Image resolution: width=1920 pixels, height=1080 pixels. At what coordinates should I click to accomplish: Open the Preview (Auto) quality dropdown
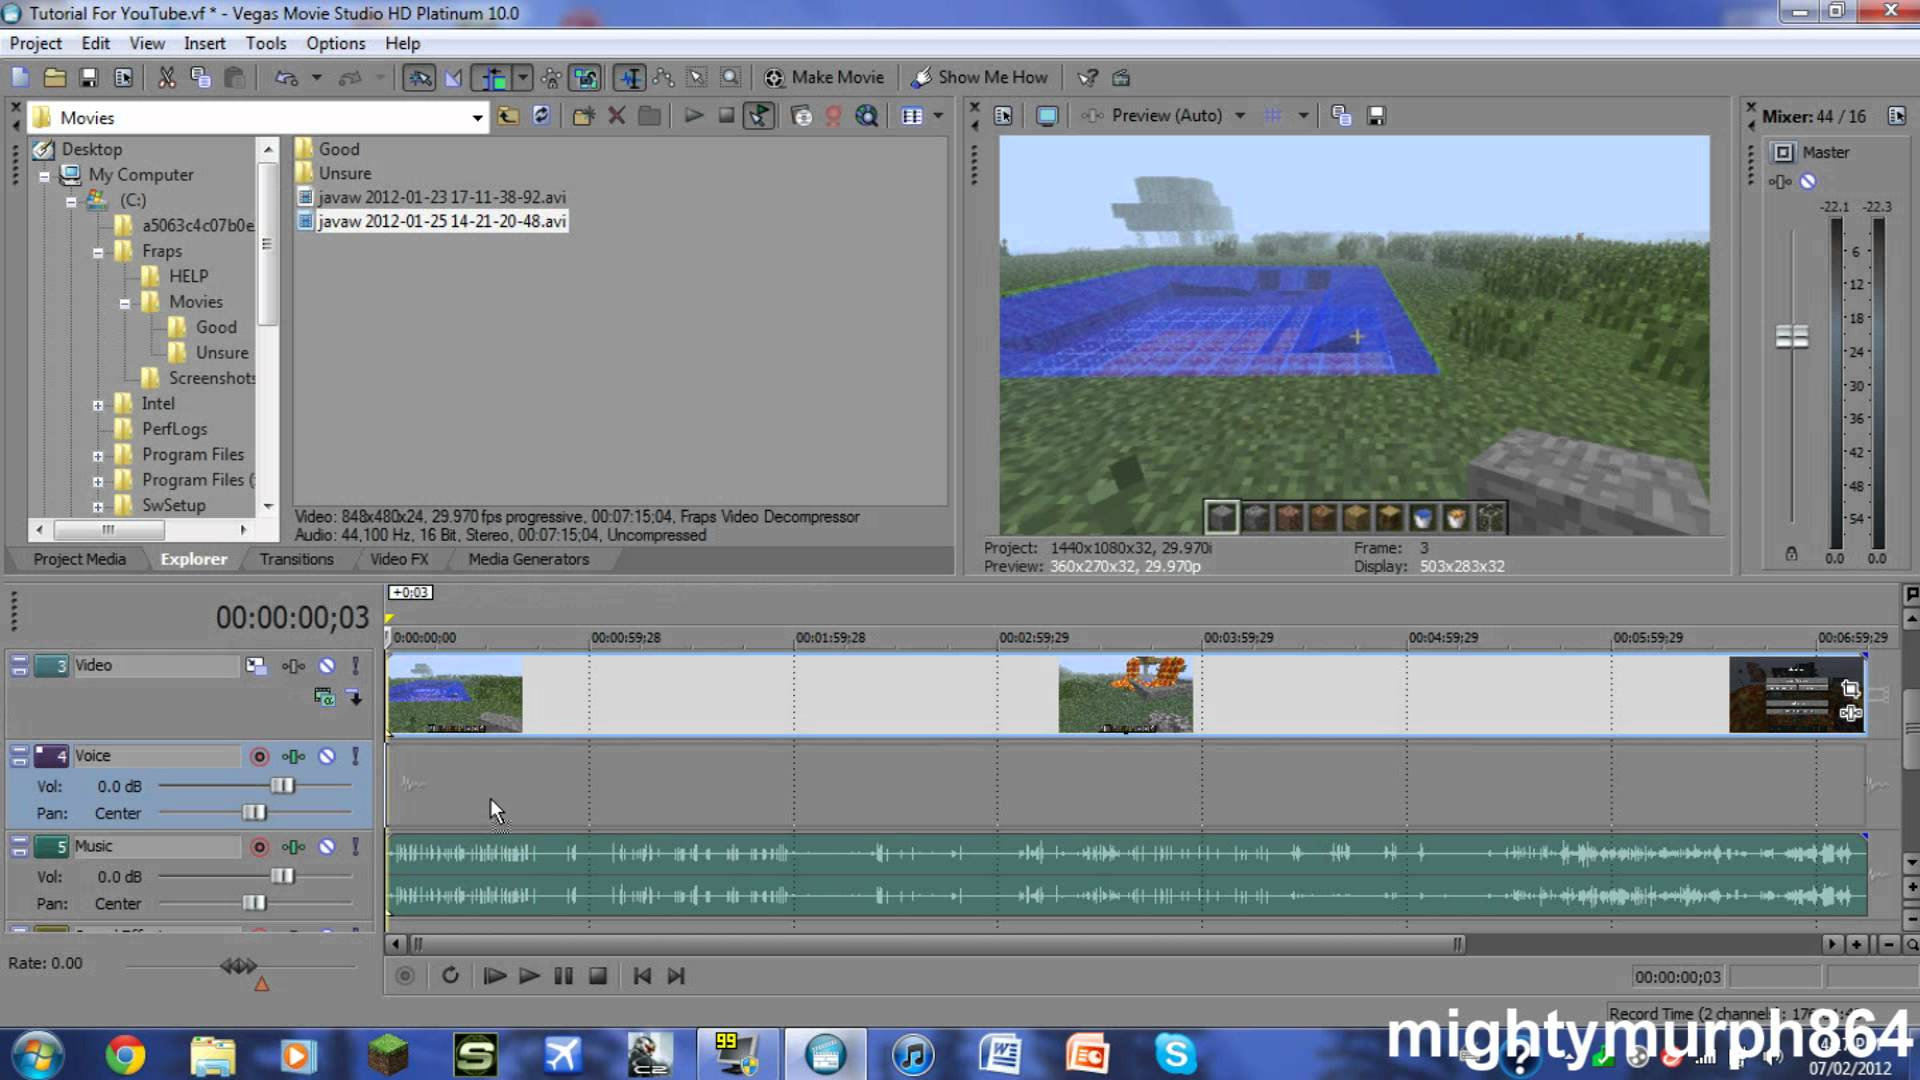click(x=1240, y=116)
